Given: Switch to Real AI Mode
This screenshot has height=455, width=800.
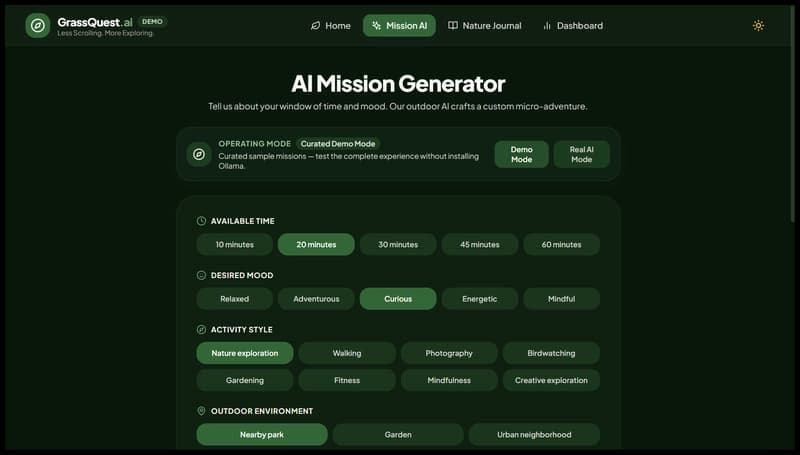Looking at the screenshot, I should 582,155.
